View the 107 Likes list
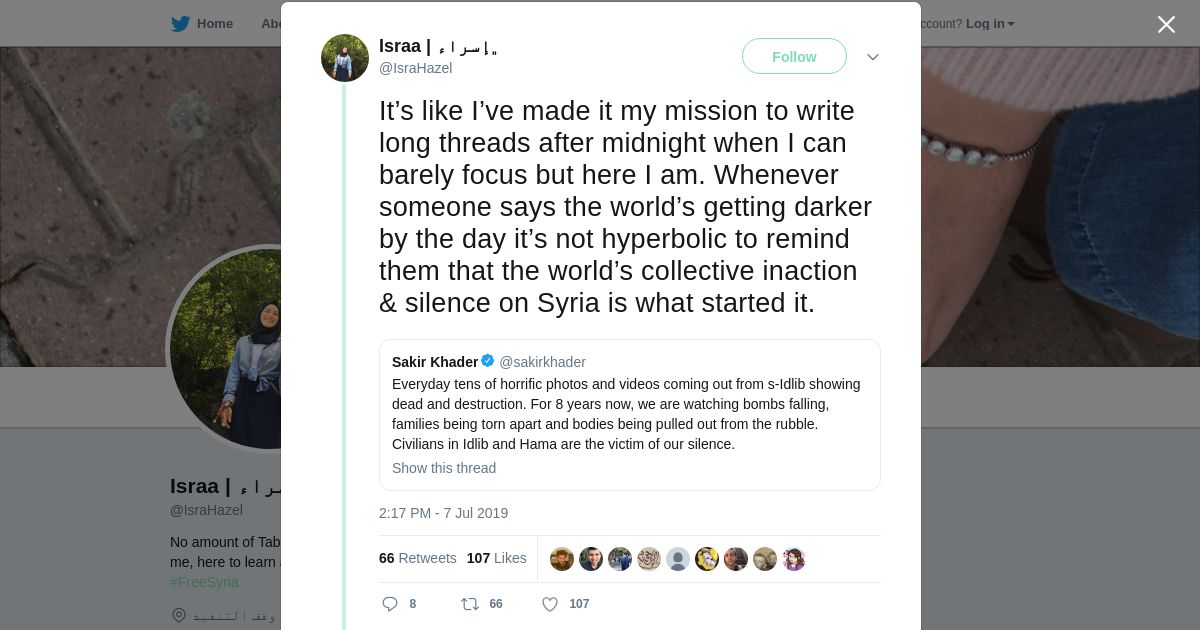This screenshot has height=630, width=1200. click(496, 558)
